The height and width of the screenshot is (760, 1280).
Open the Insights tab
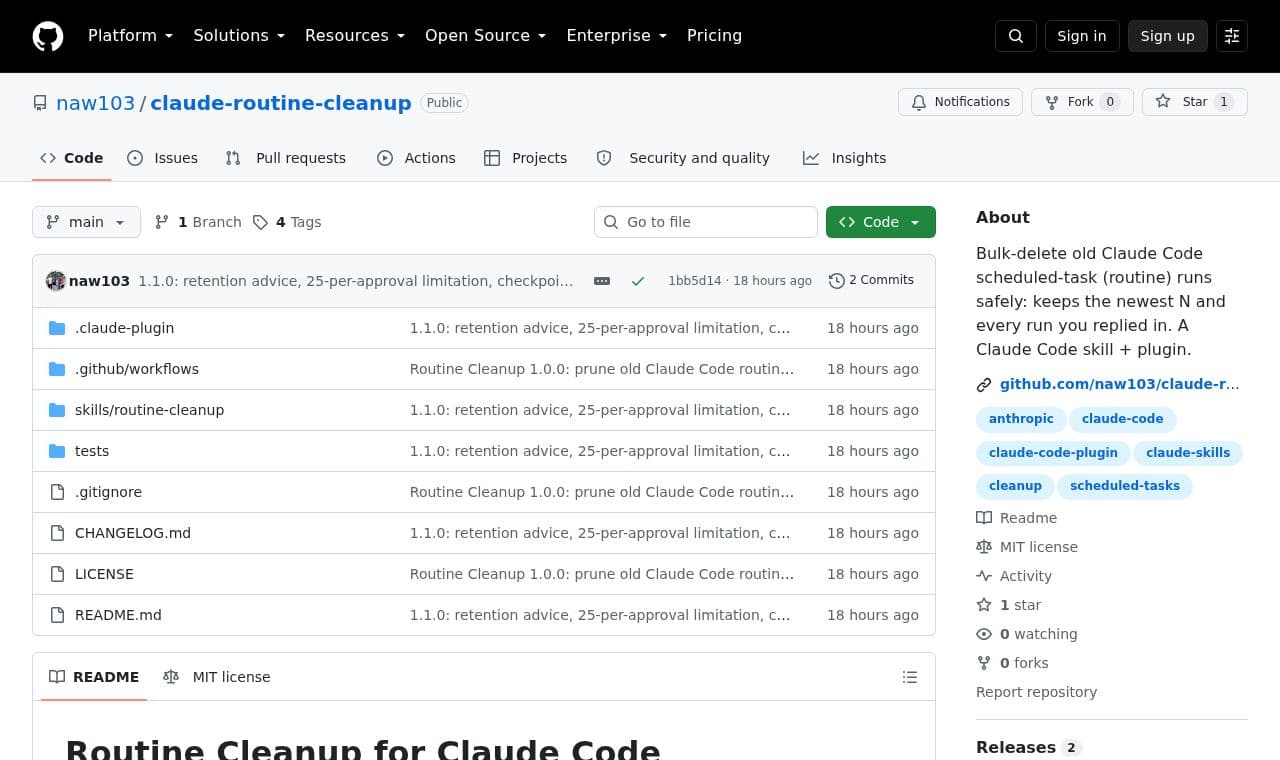[x=844, y=158]
